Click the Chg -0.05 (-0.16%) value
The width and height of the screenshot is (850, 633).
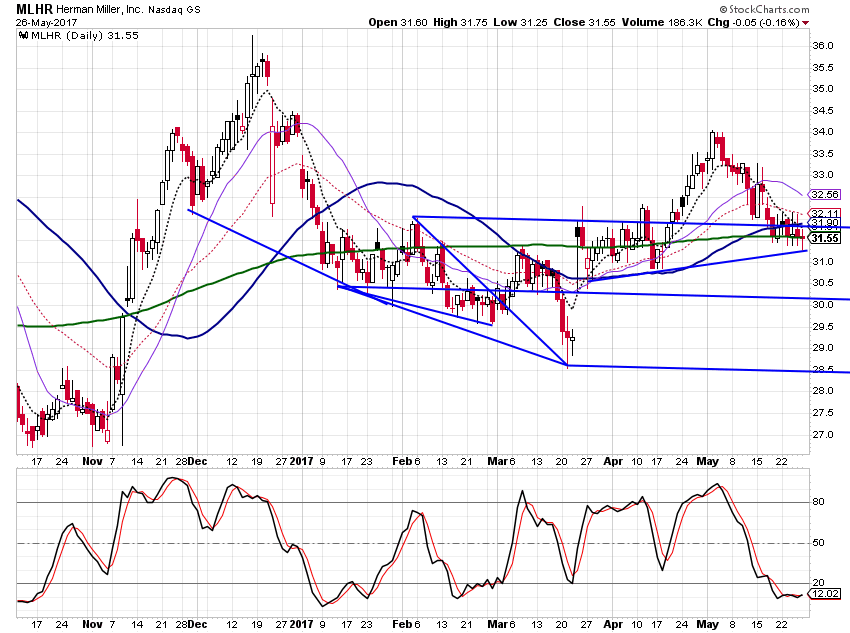pyautogui.click(x=754, y=22)
